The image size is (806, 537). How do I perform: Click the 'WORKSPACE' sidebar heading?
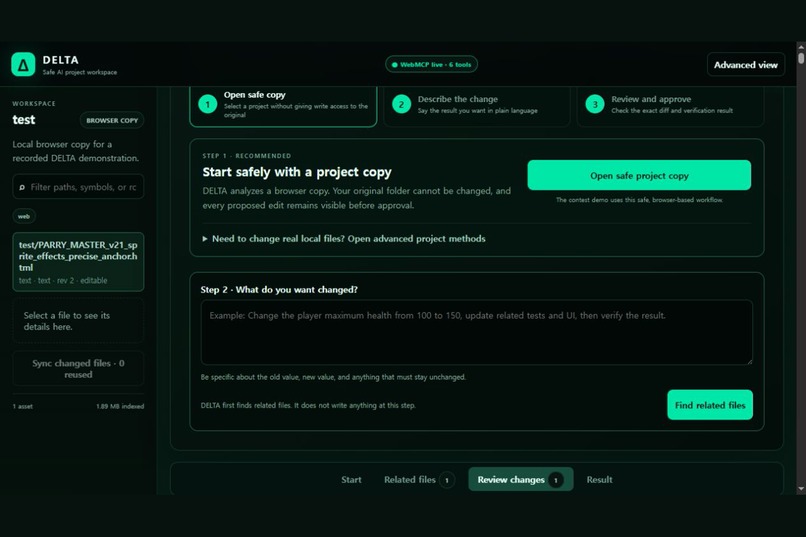coord(34,103)
